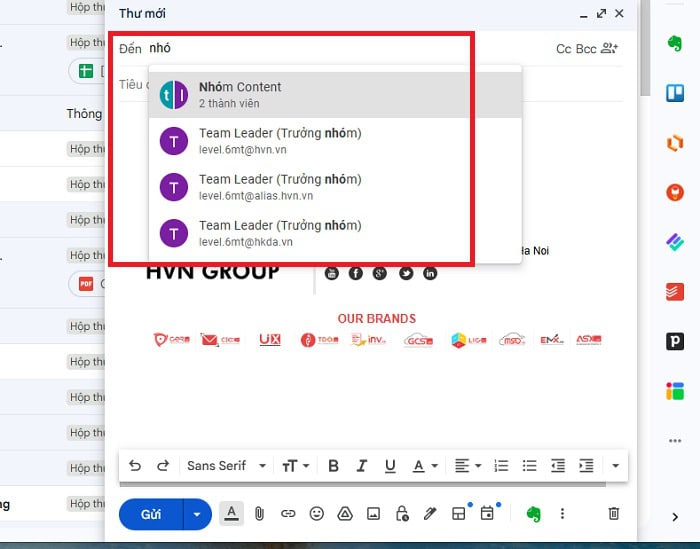Toggle italic text formatting
This screenshot has height=549, width=700.
point(361,466)
